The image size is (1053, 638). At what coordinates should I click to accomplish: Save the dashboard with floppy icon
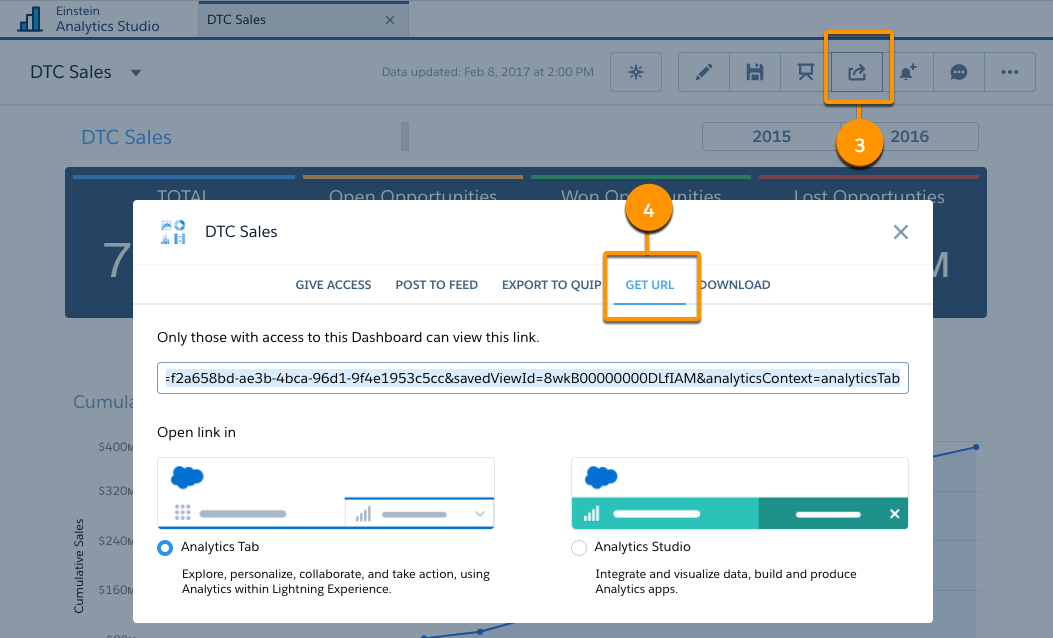point(755,72)
